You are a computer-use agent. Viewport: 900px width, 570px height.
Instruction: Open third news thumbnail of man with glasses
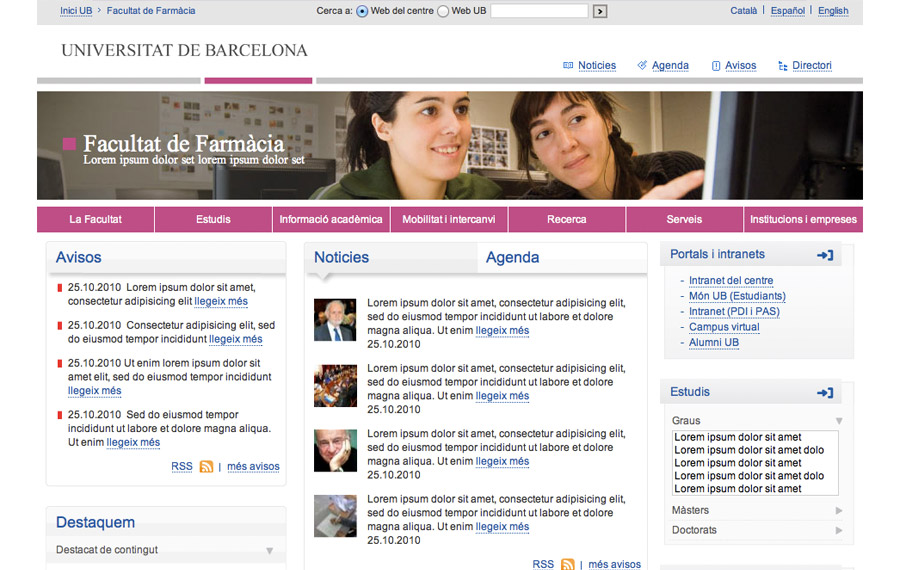(x=335, y=451)
